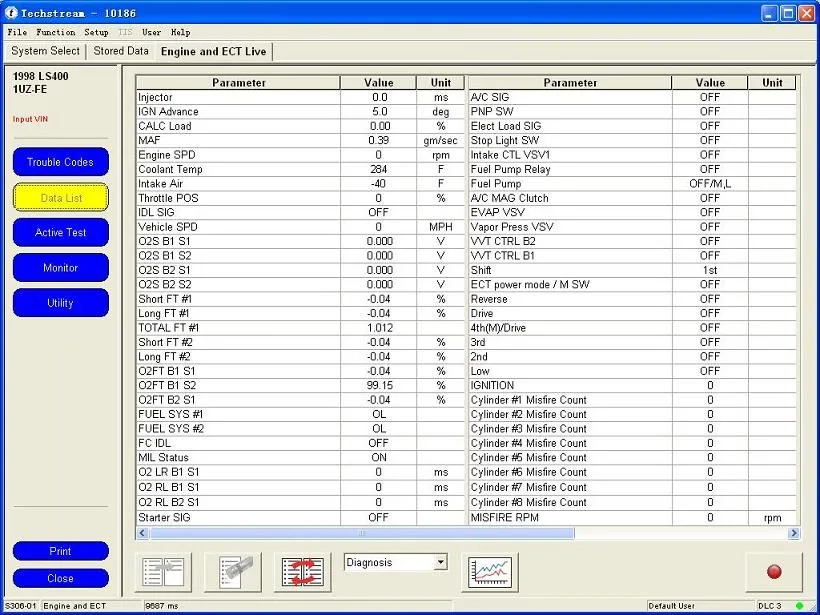Click the Techstream logo icon in title bar
The width and height of the screenshot is (820, 615).
[x=9, y=12]
